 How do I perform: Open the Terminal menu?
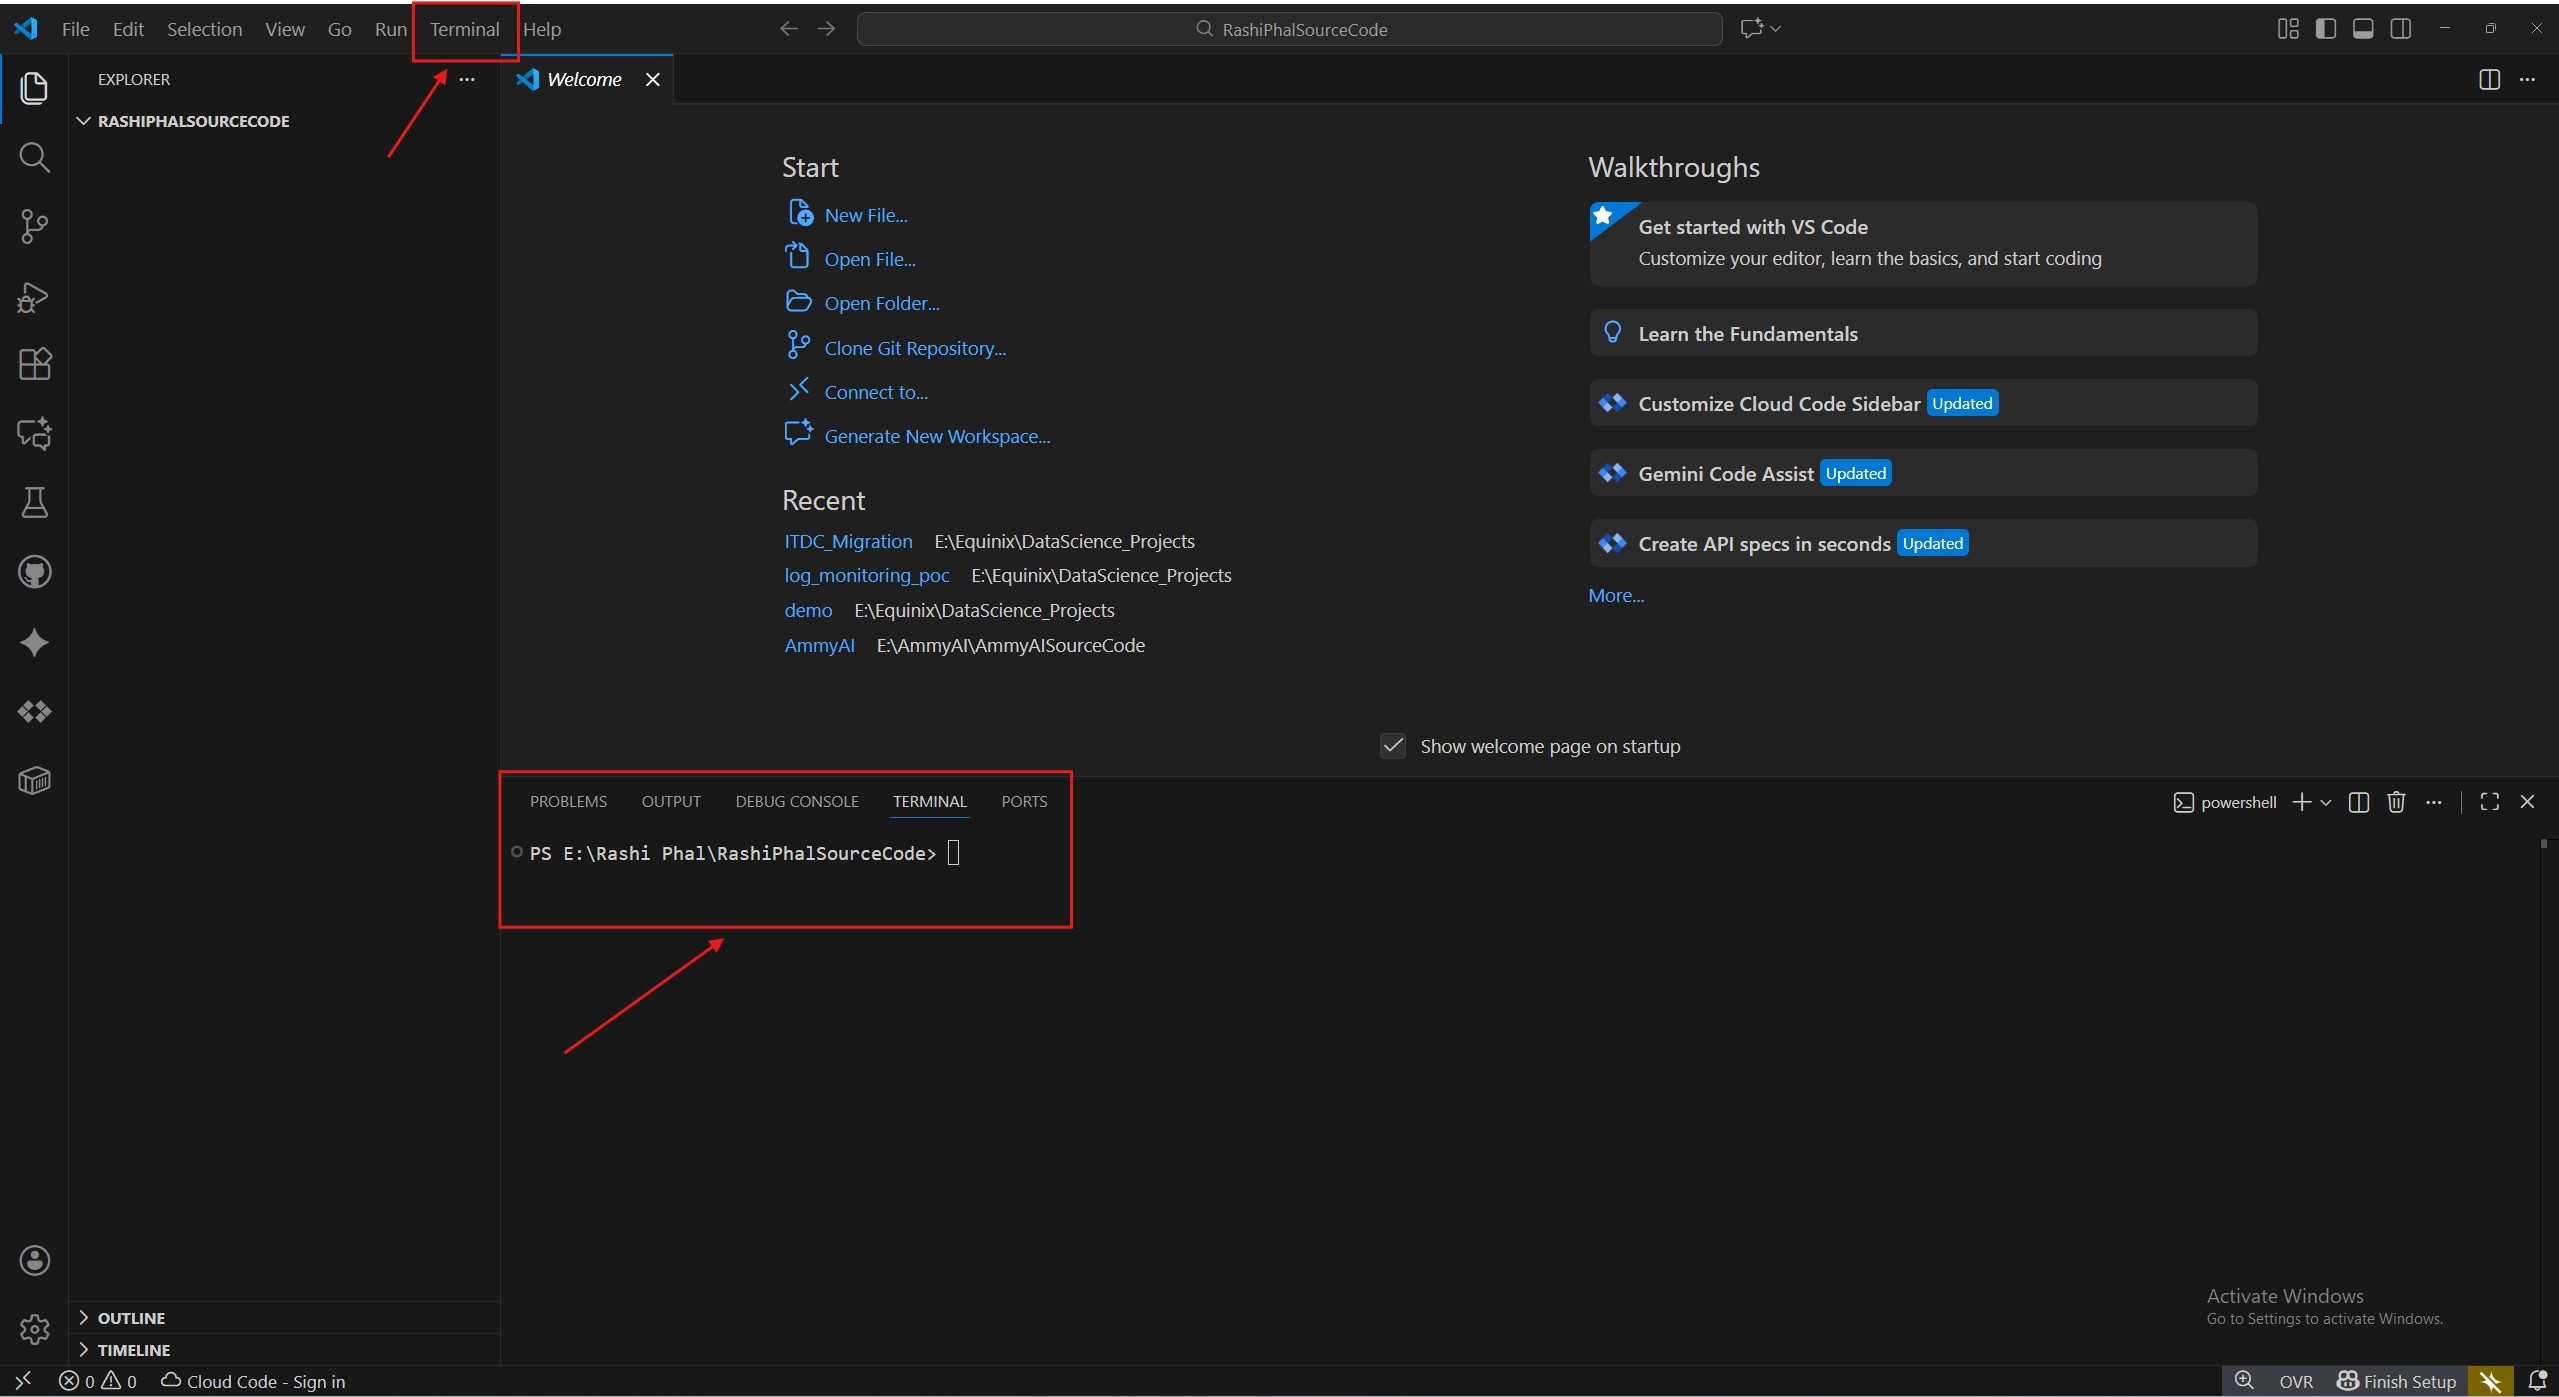tap(464, 29)
